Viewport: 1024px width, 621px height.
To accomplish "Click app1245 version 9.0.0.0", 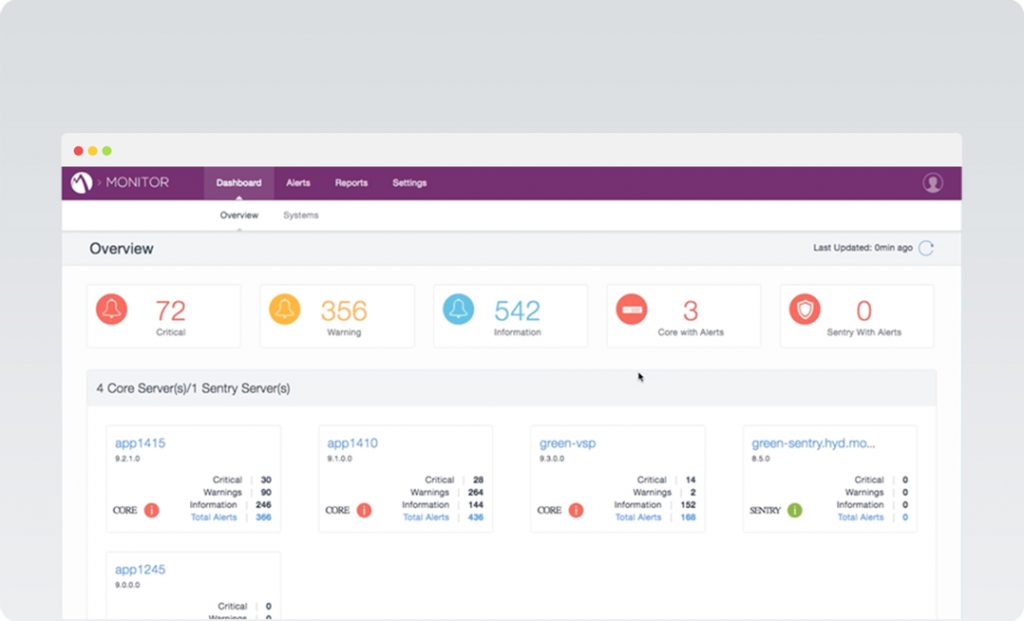I will [x=127, y=585].
